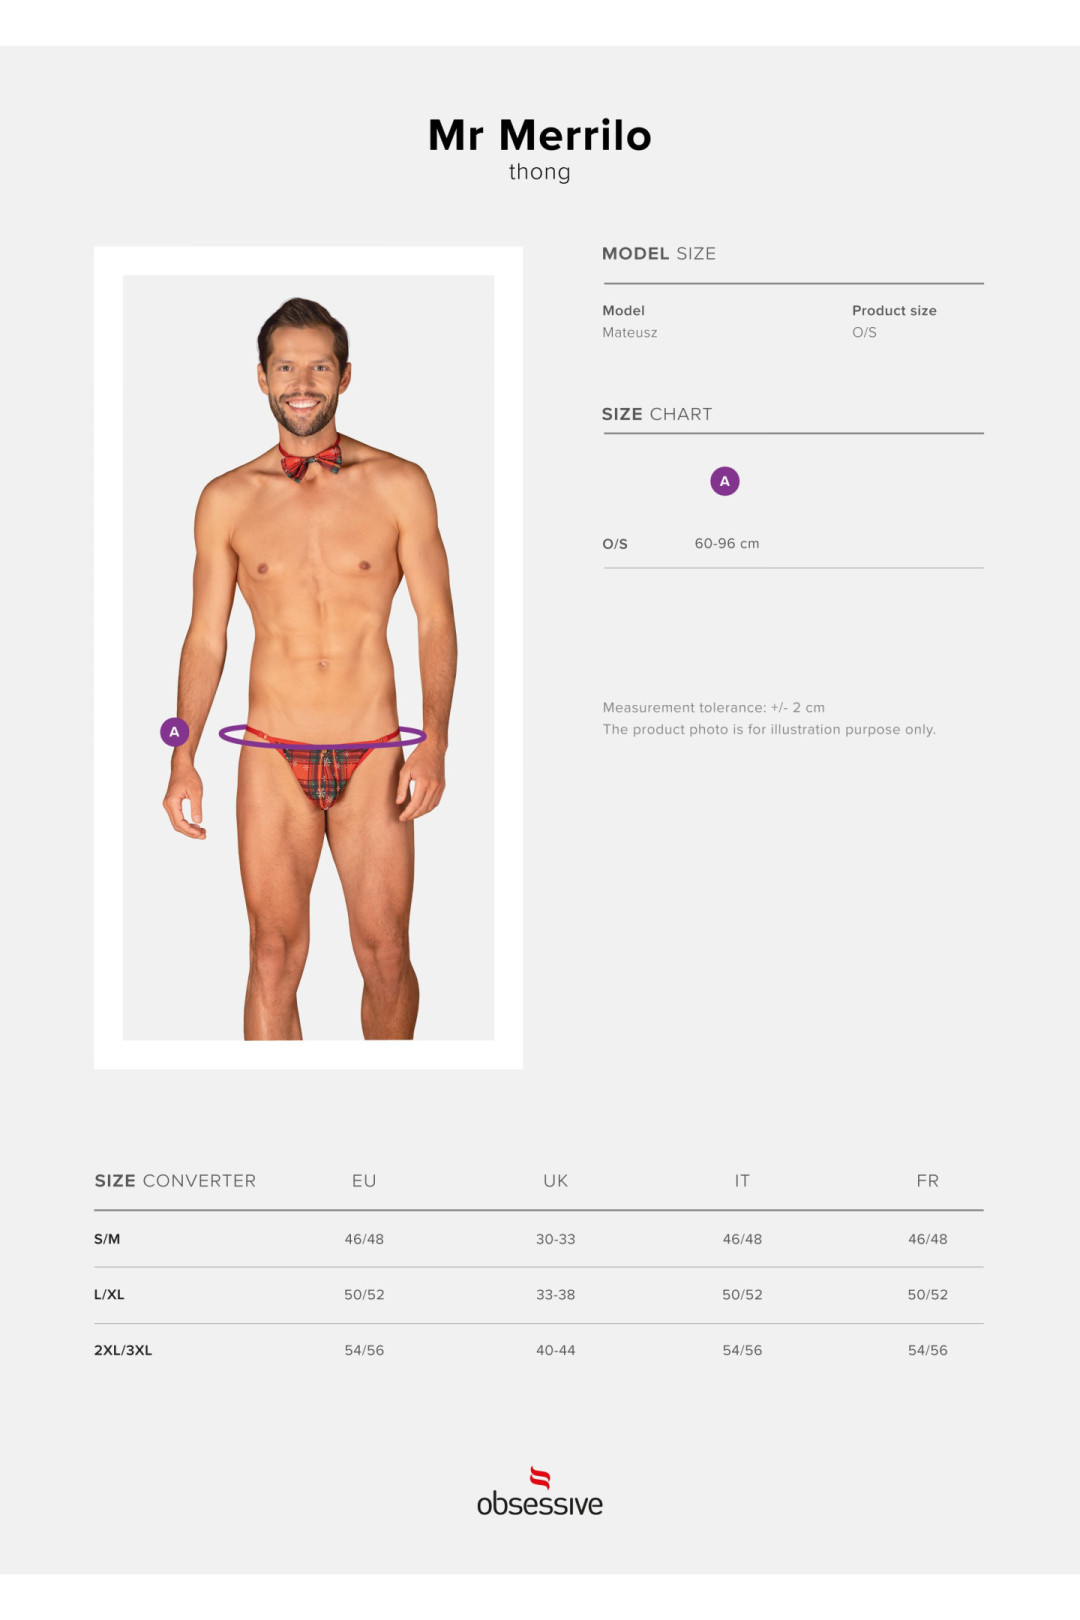
Task: Click the model product photo
Action: pos(308,657)
